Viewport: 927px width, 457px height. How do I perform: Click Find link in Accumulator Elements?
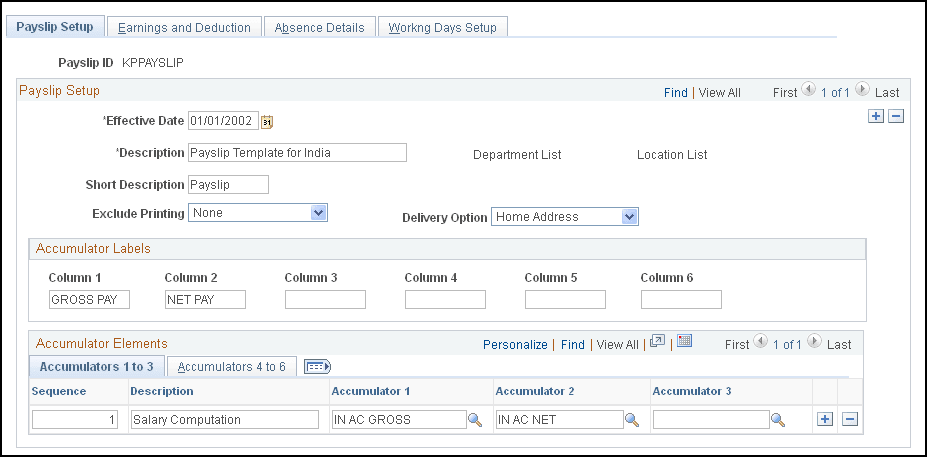573,345
